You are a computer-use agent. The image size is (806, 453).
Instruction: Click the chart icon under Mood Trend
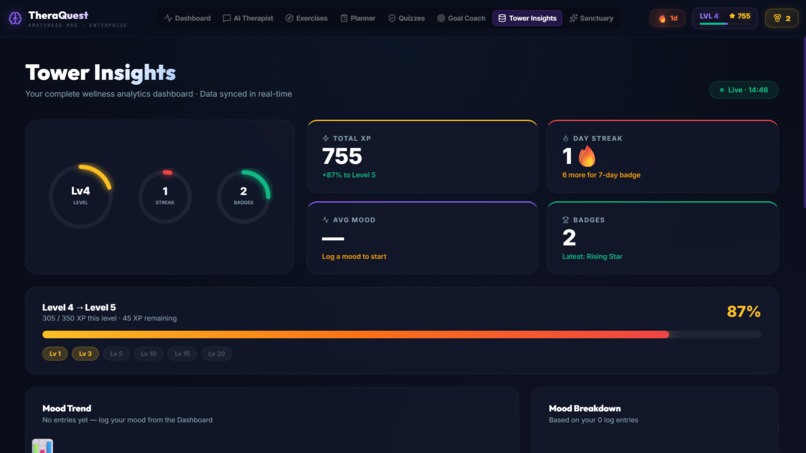point(42,446)
